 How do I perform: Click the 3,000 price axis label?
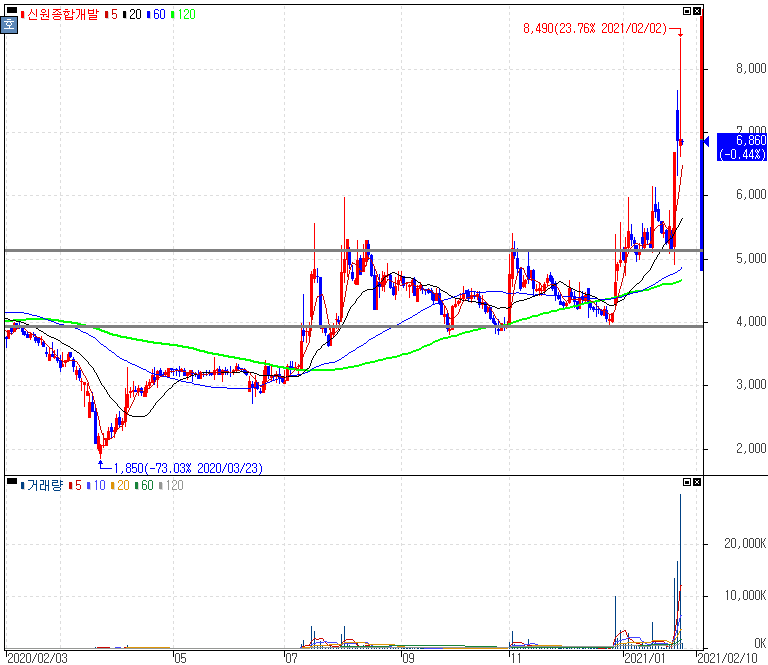tap(751, 384)
